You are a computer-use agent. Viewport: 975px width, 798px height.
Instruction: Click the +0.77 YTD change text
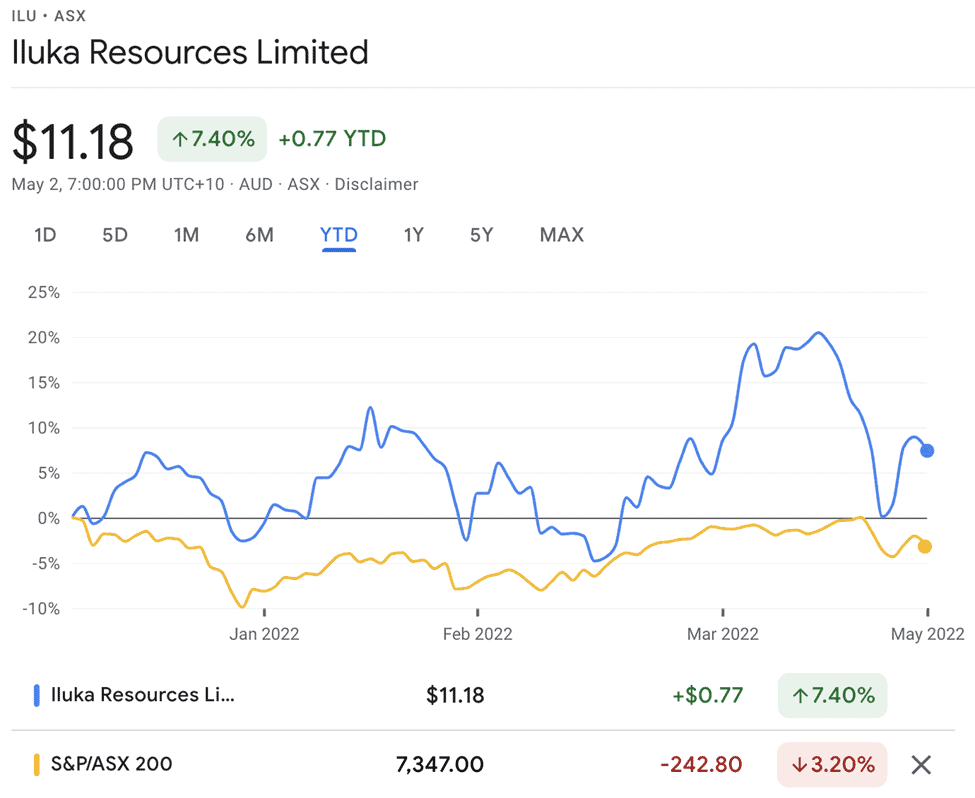click(x=332, y=139)
